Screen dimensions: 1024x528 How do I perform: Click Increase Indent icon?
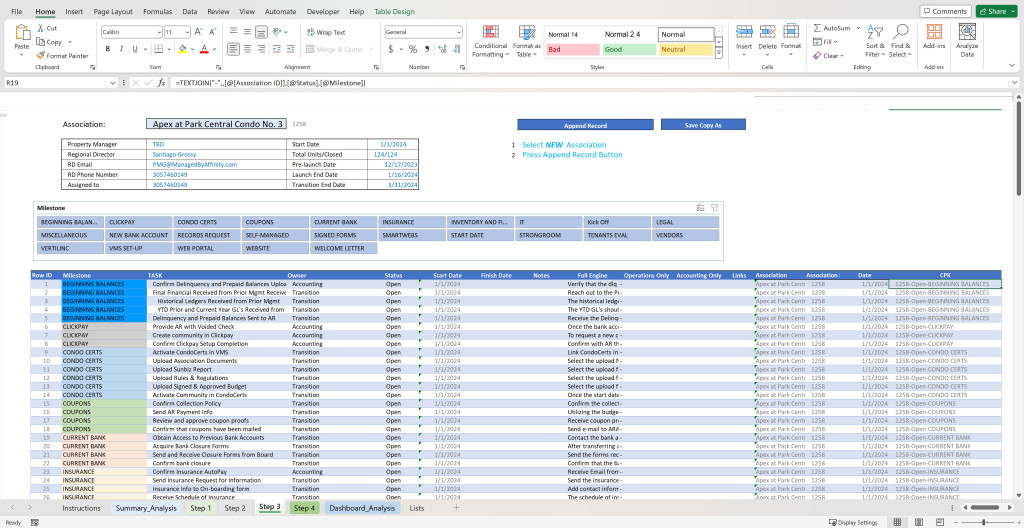(x=293, y=49)
